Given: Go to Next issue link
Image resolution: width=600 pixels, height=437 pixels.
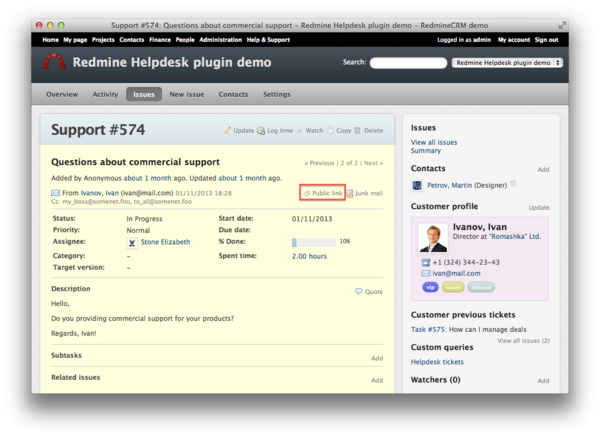Looking at the screenshot, I should pyautogui.click(x=372, y=162).
